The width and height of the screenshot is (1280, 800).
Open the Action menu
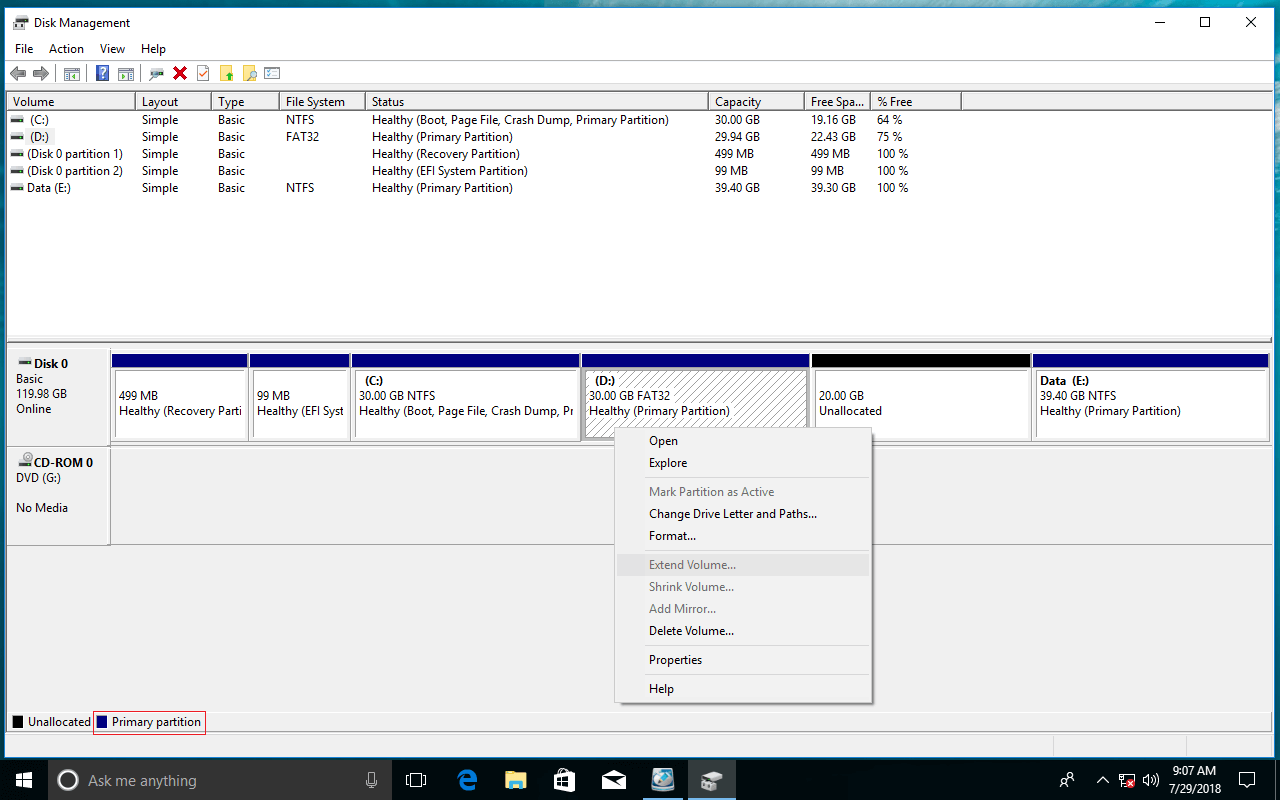(x=66, y=48)
